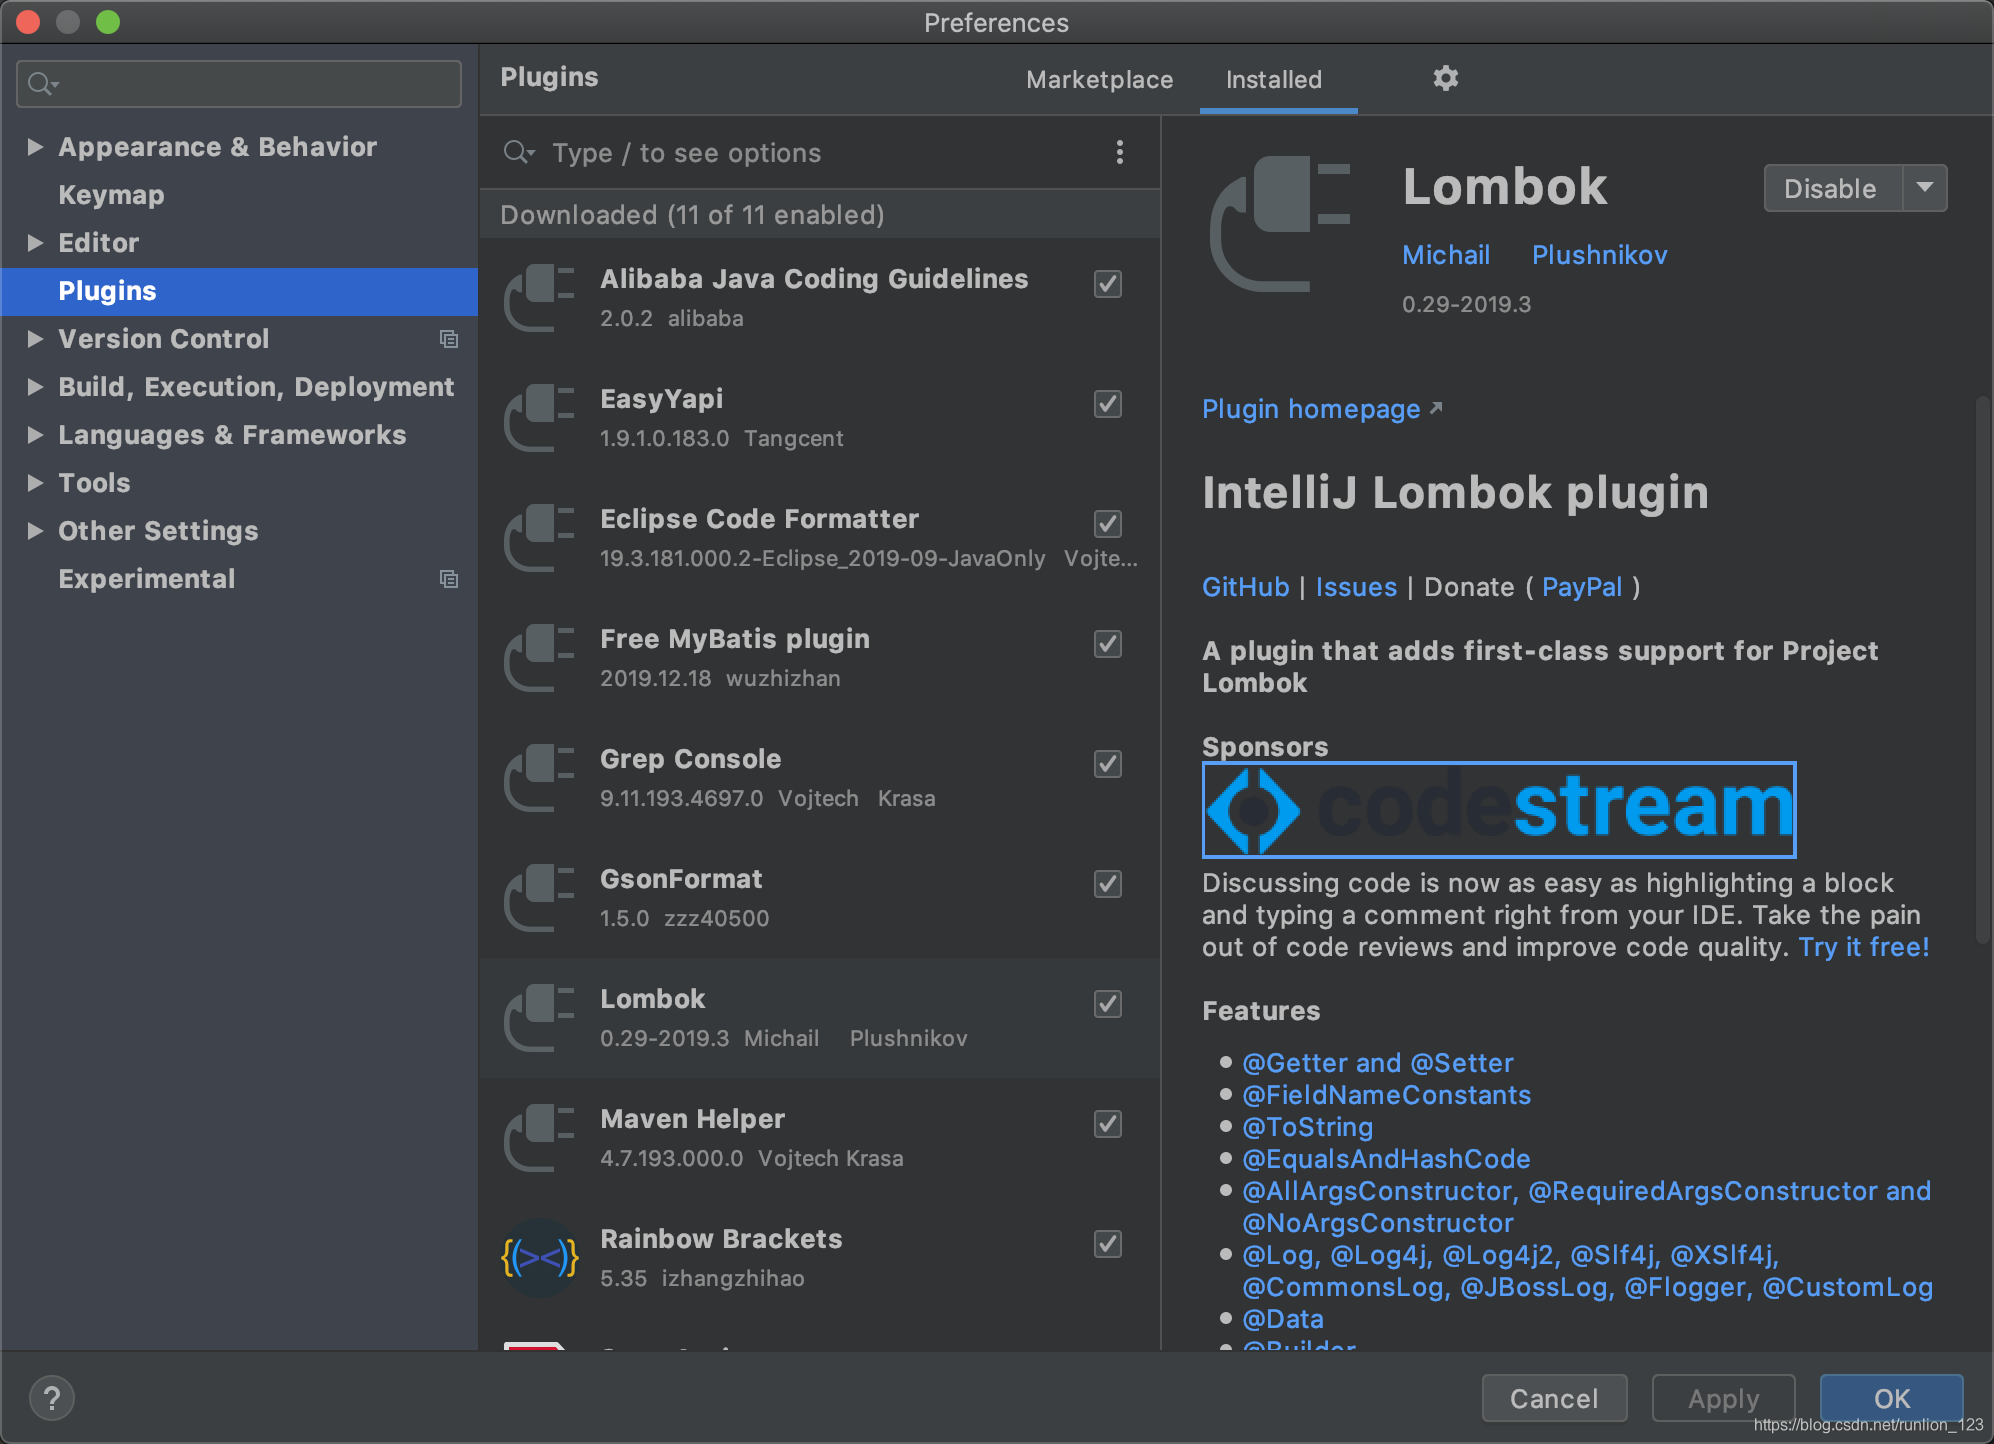Image resolution: width=1994 pixels, height=1444 pixels.
Task: Open the three-dot plugin options menu
Action: click(1119, 152)
